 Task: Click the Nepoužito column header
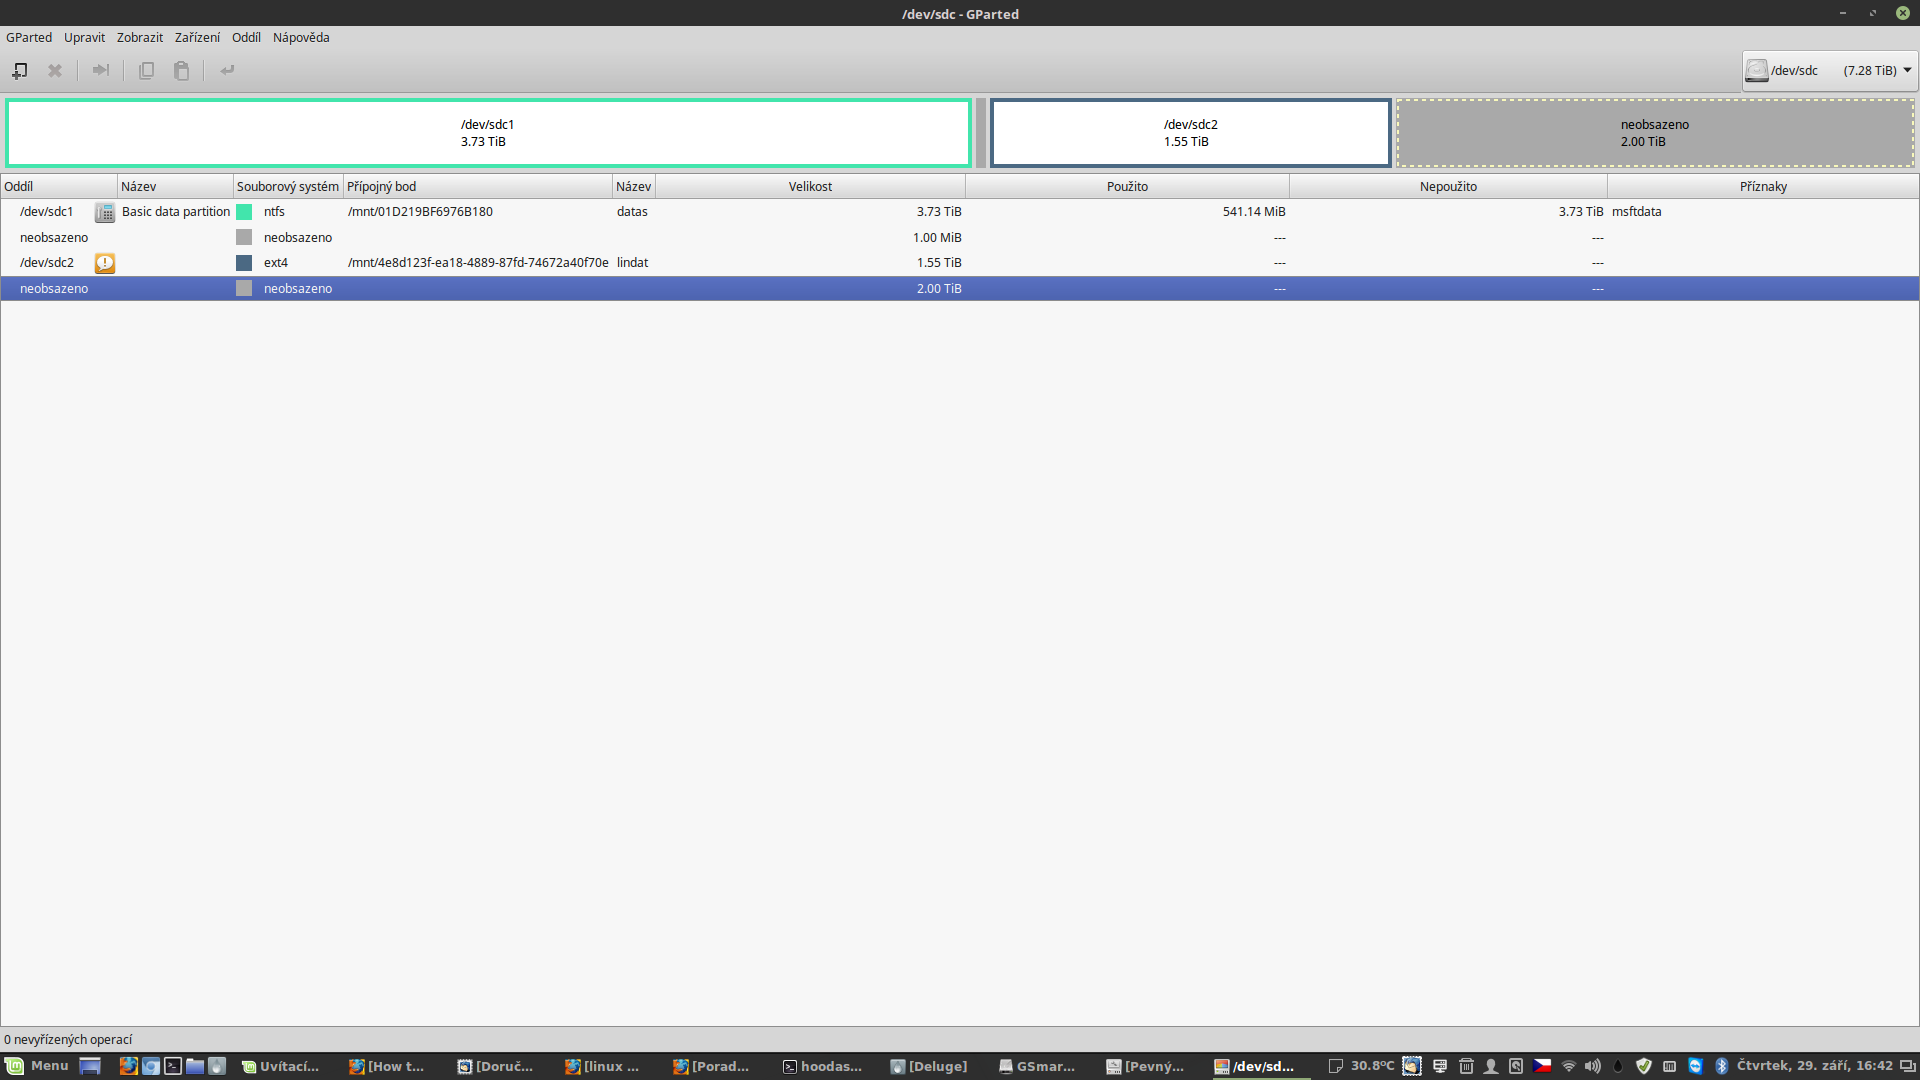[x=1448, y=186]
